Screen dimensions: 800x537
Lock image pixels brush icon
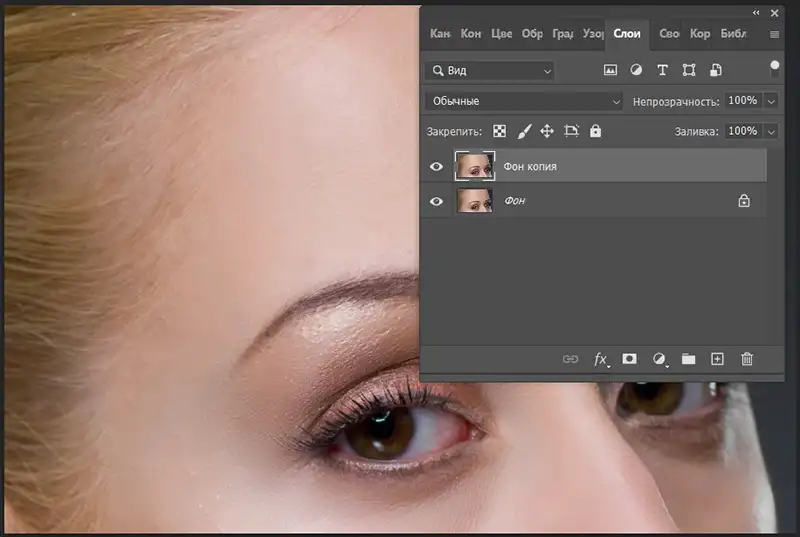(x=524, y=132)
